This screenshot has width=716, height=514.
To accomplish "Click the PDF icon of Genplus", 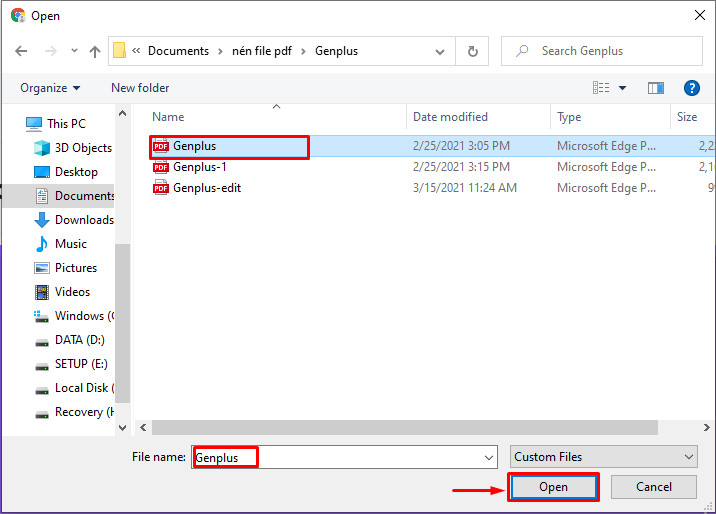I will click(x=161, y=146).
